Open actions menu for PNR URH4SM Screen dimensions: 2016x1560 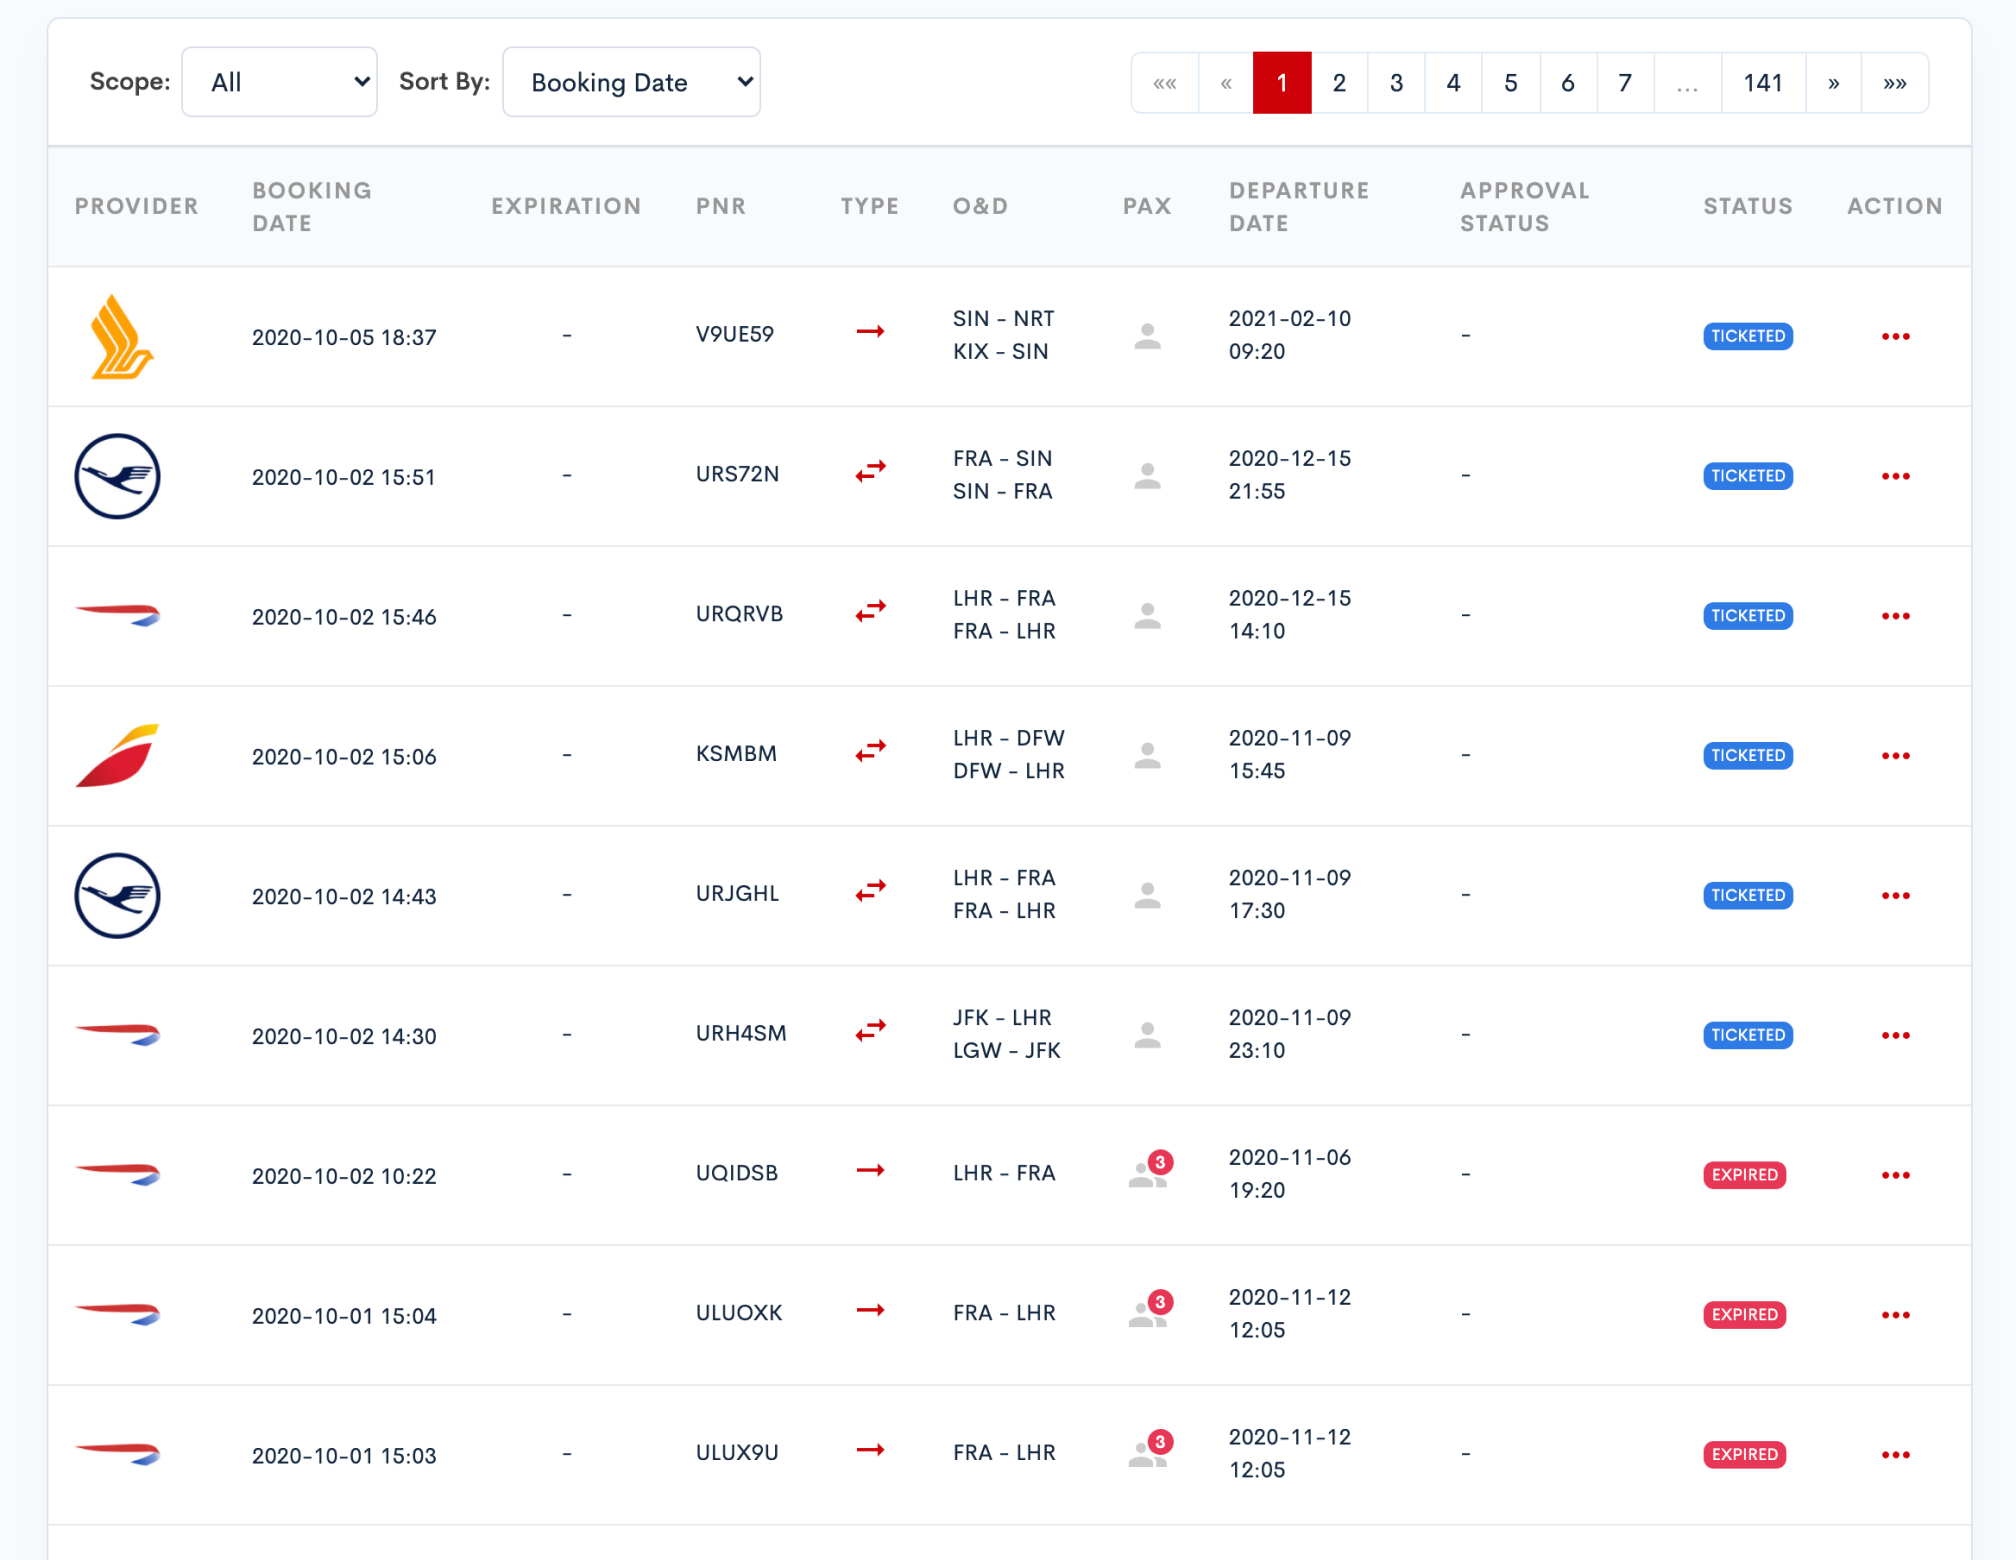coord(1895,1036)
